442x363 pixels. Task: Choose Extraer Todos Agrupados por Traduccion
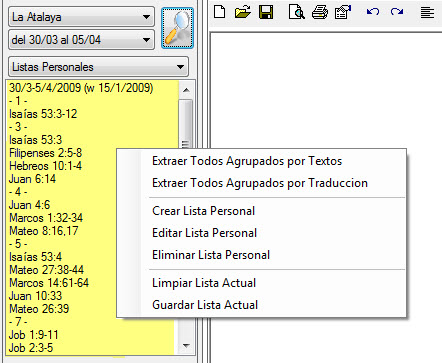point(260,183)
